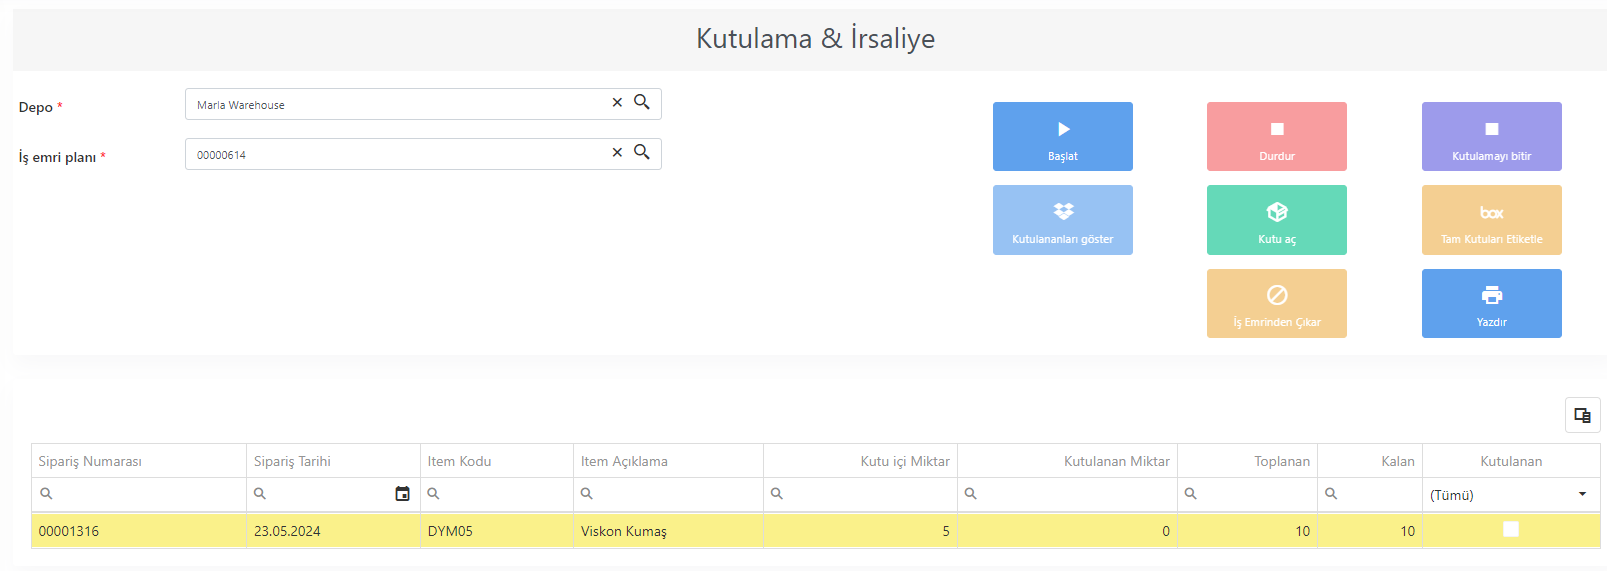Sort by Kutu içi Miktar column header
Image resolution: width=1607 pixels, height=571 pixels.
click(860, 461)
